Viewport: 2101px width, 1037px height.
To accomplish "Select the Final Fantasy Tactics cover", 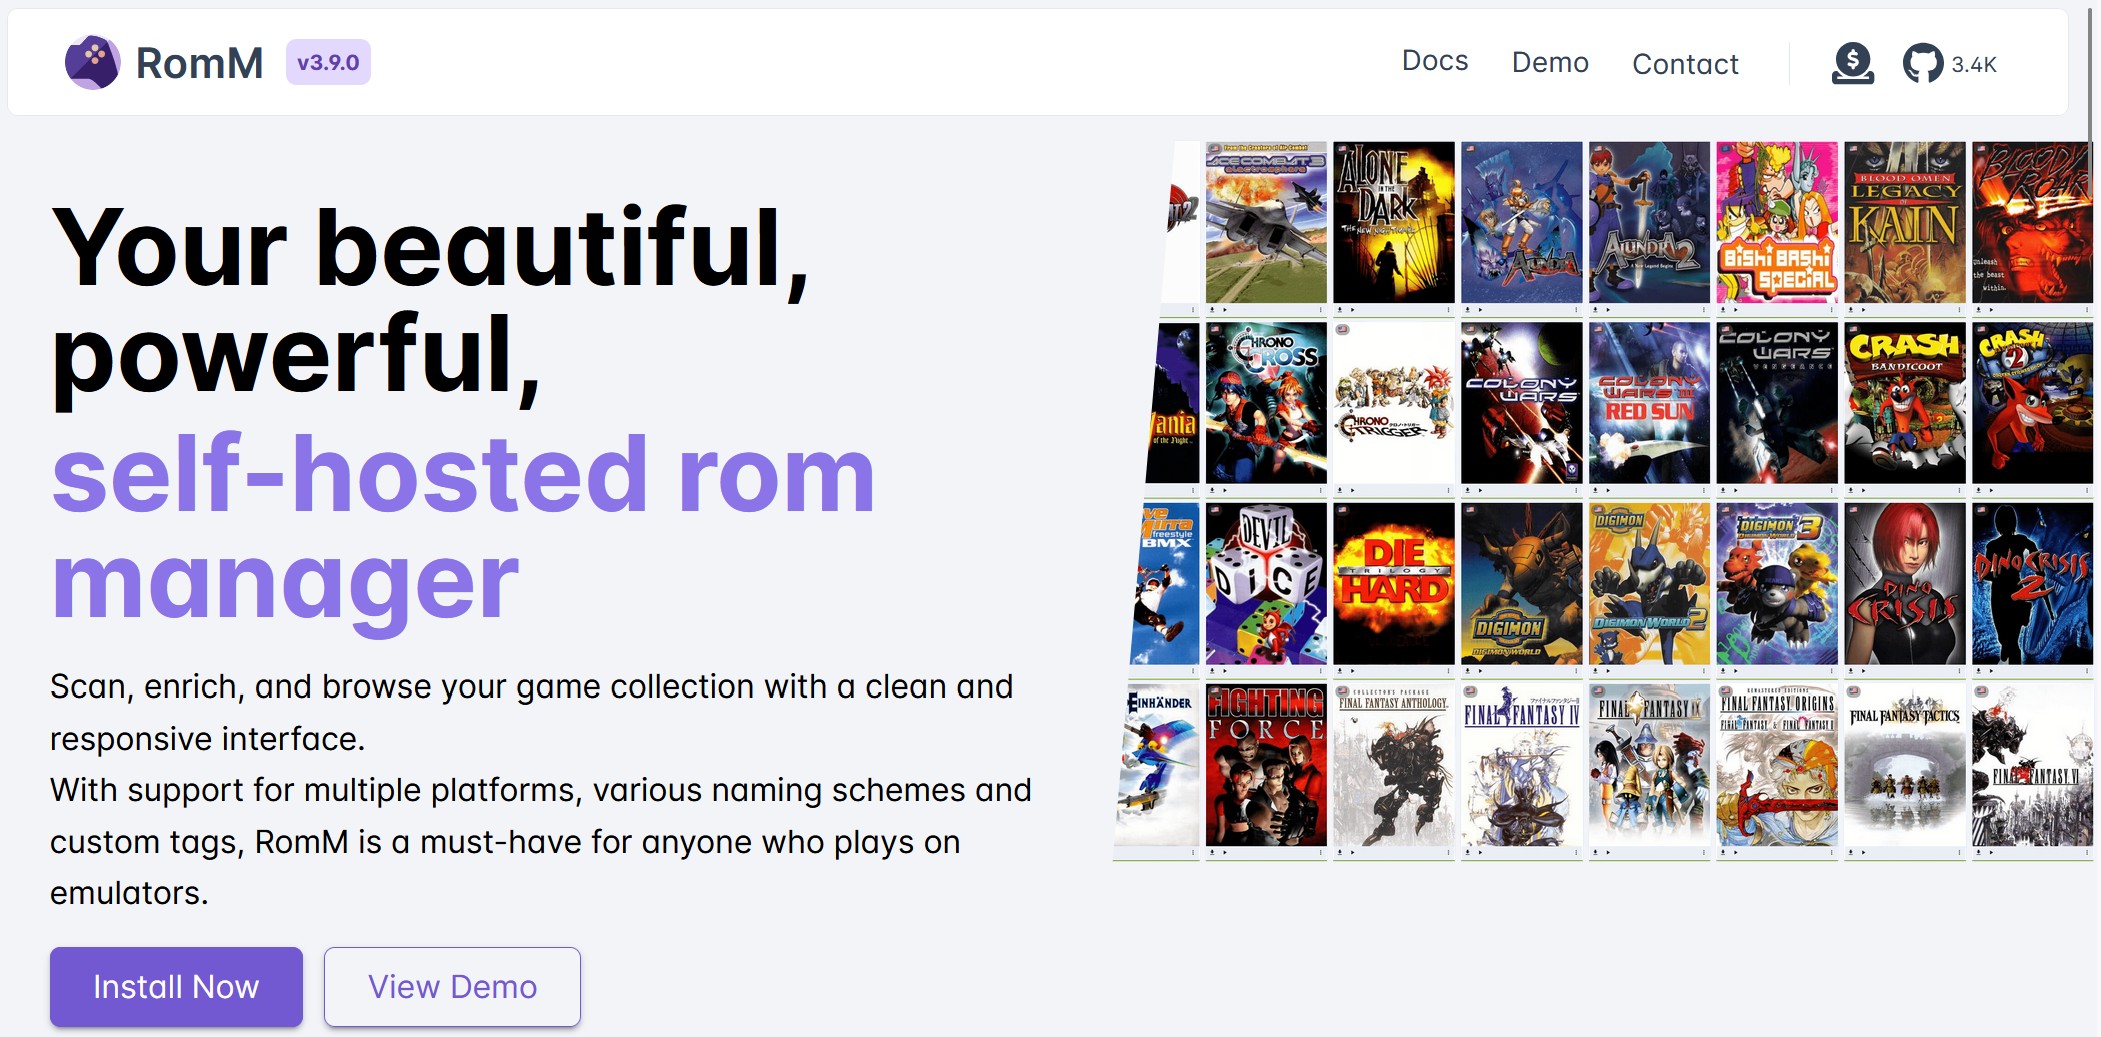I will pyautogui.click(x=1904, y=764).
